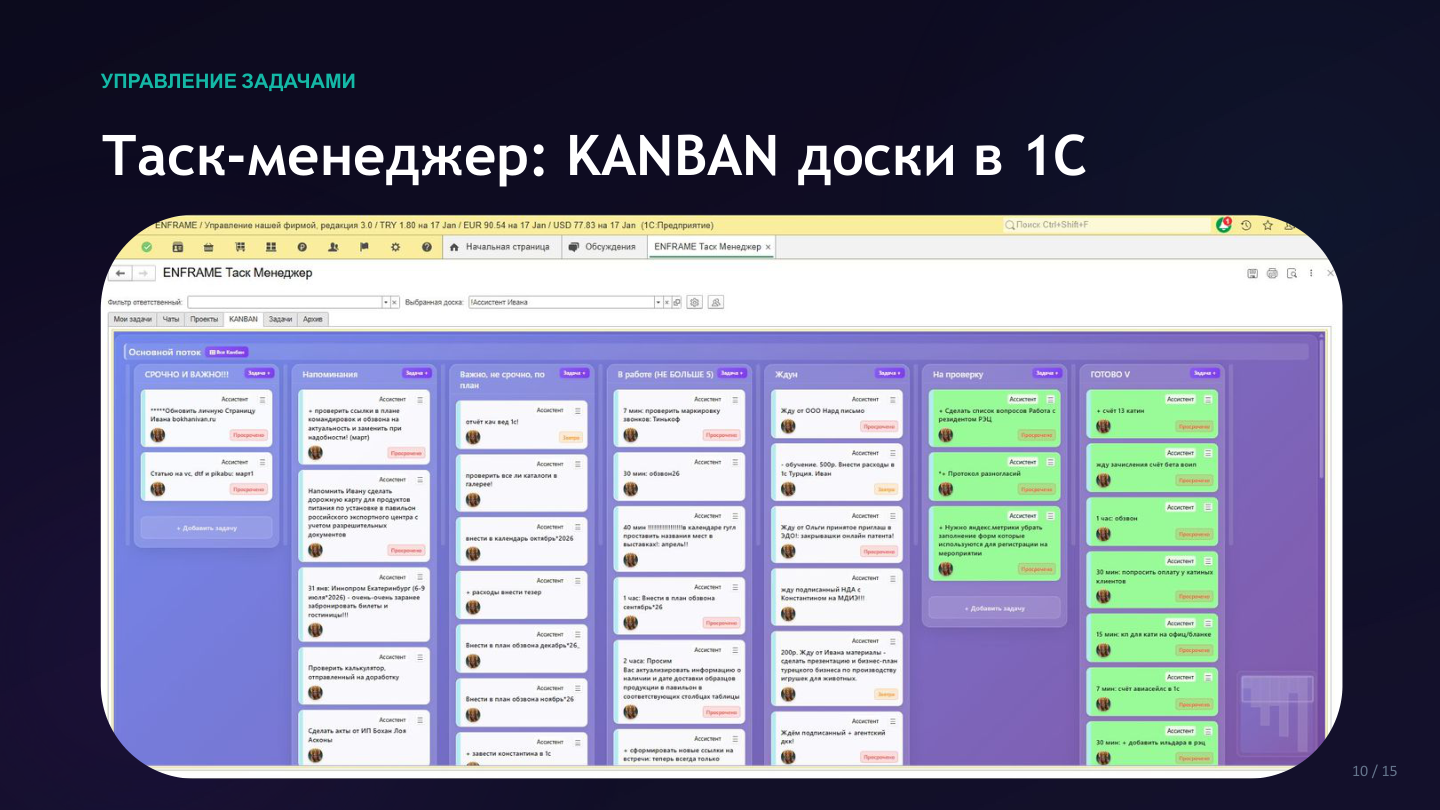Screen dimensions: 1440x810
Task: Open the three-dot more actions menu
Action: (1311, 273)
